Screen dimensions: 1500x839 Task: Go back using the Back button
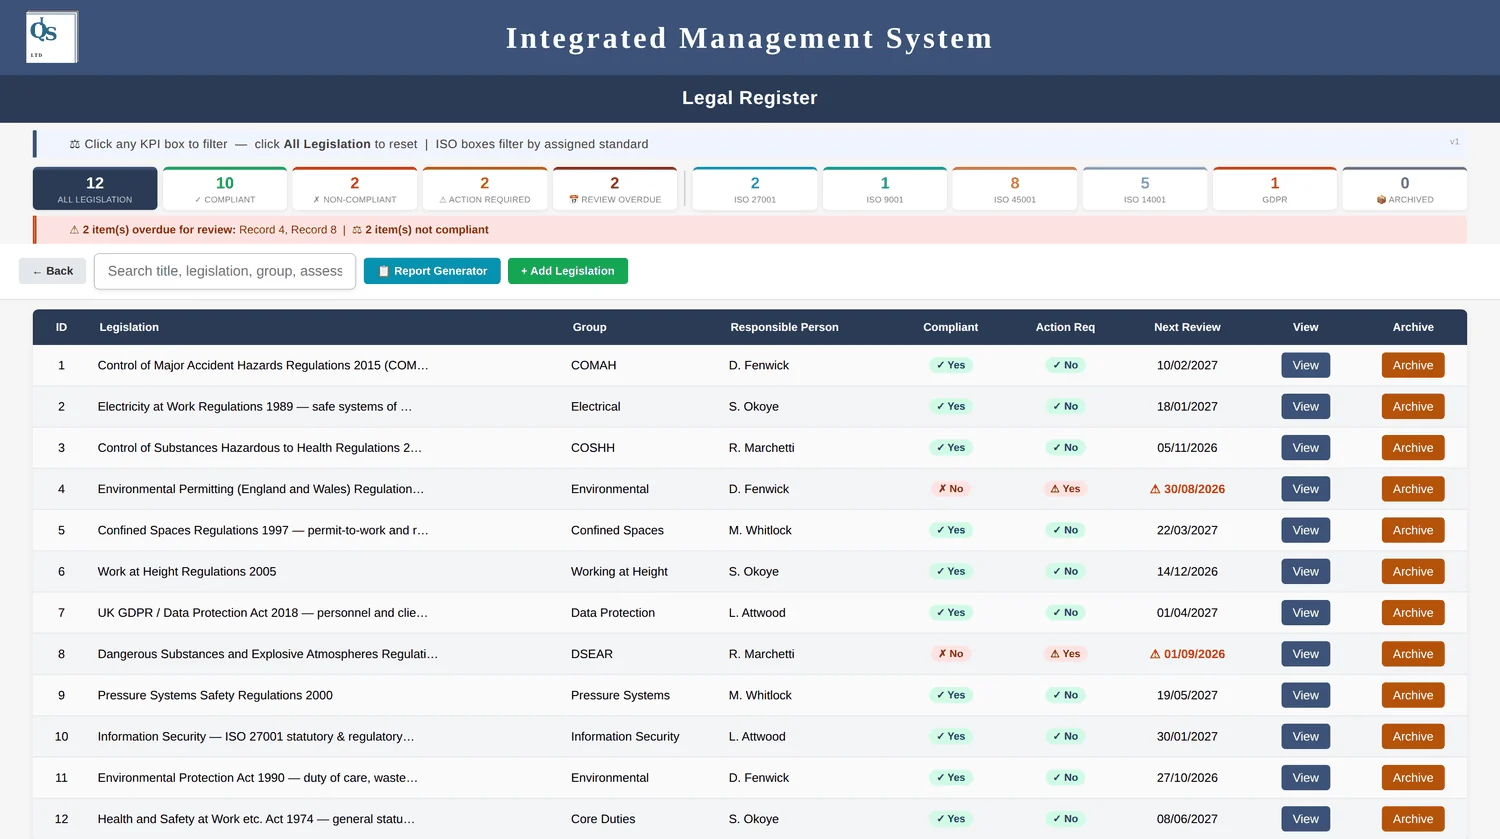[x=52, y=271]
